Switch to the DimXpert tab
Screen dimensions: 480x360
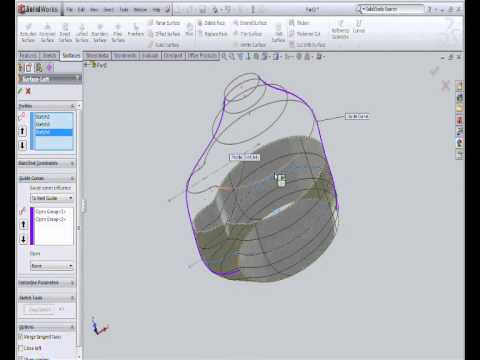[173, 56]
